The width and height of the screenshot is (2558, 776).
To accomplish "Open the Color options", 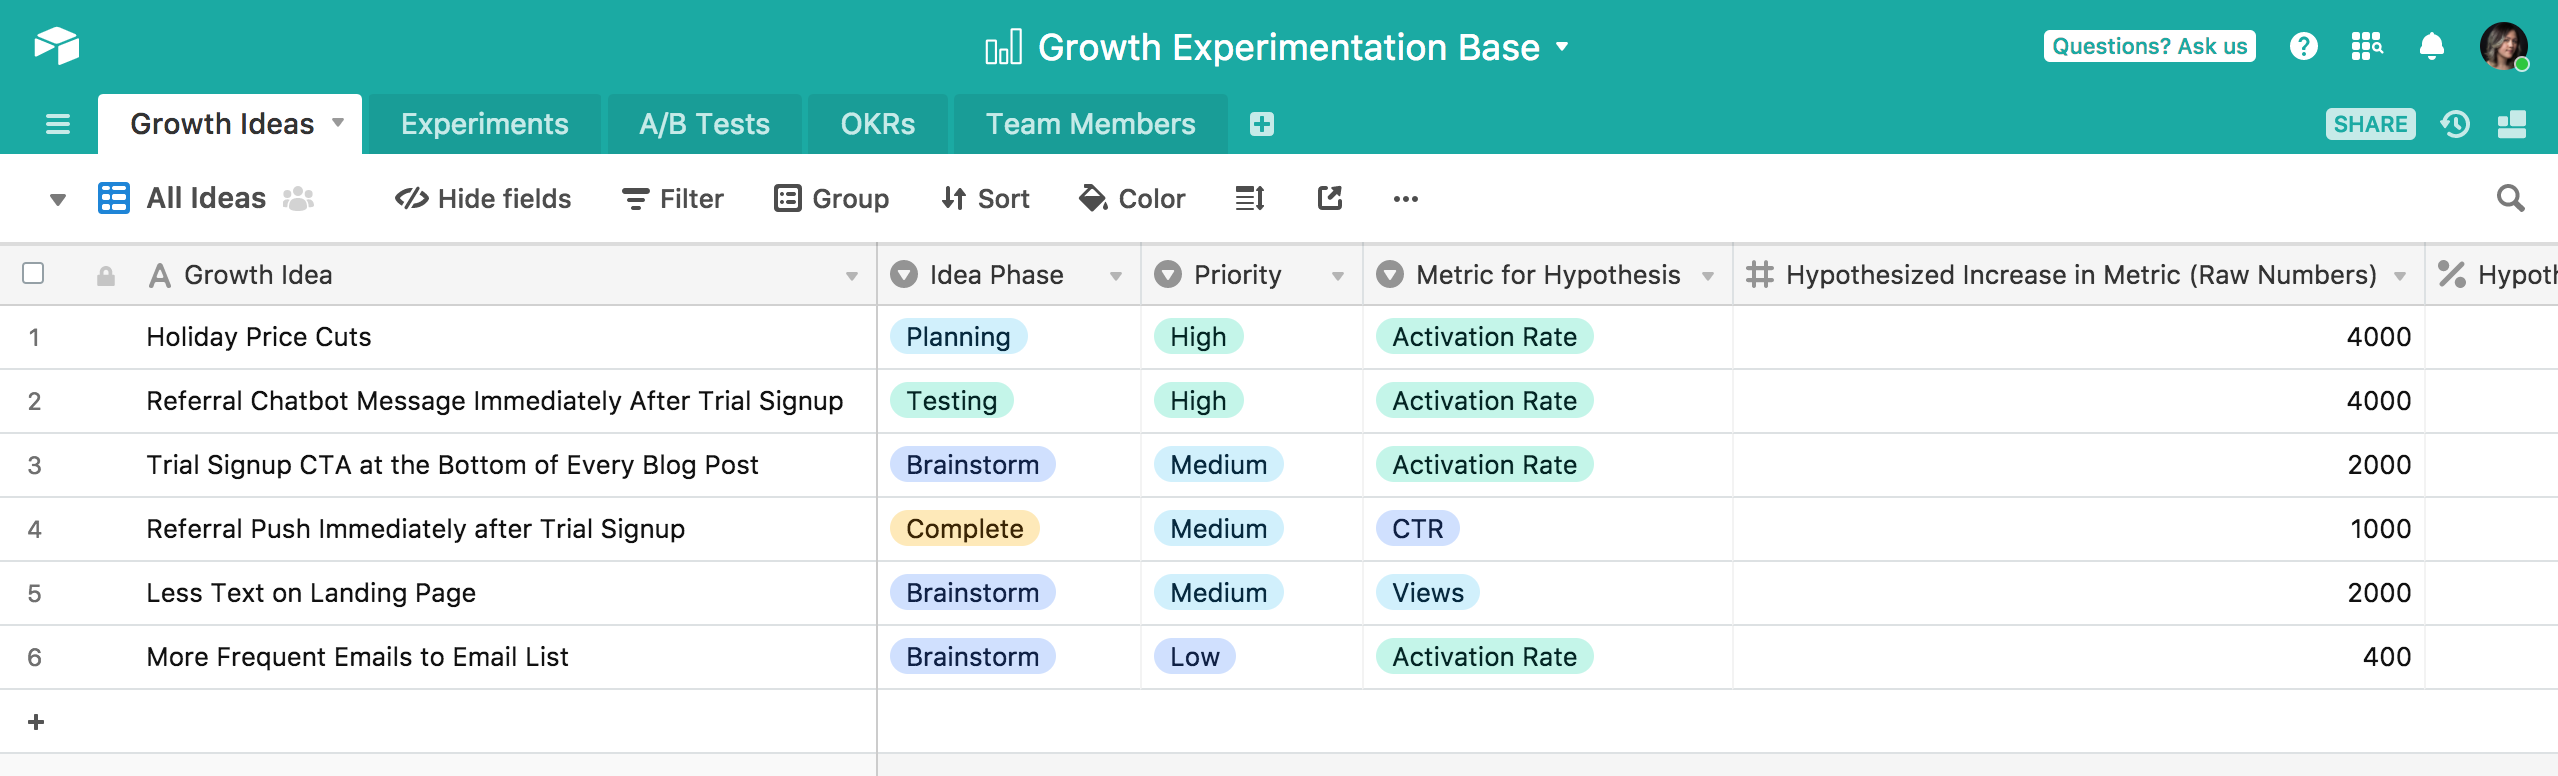I will pos(1132,198).
